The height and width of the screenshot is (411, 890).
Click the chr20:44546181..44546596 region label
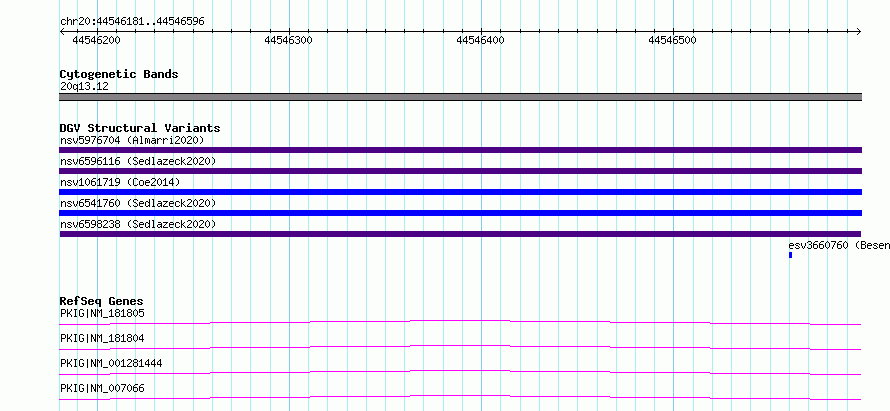pos(132,22)
